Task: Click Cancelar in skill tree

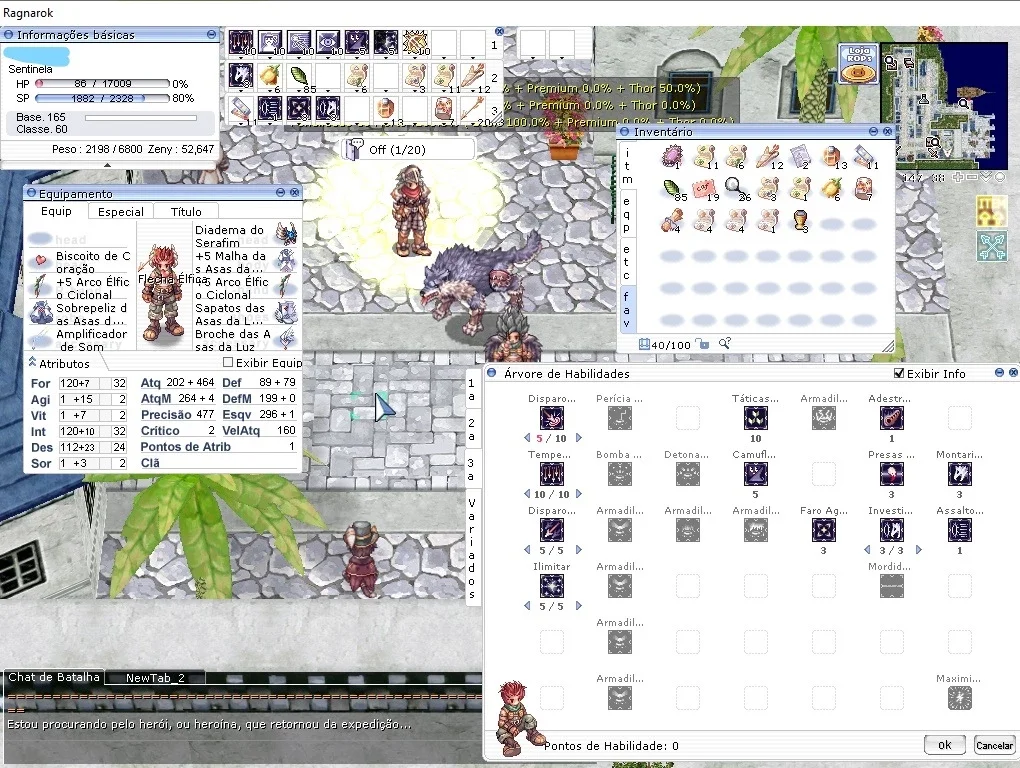Action: pyautogui.click(x=994, y=745)
